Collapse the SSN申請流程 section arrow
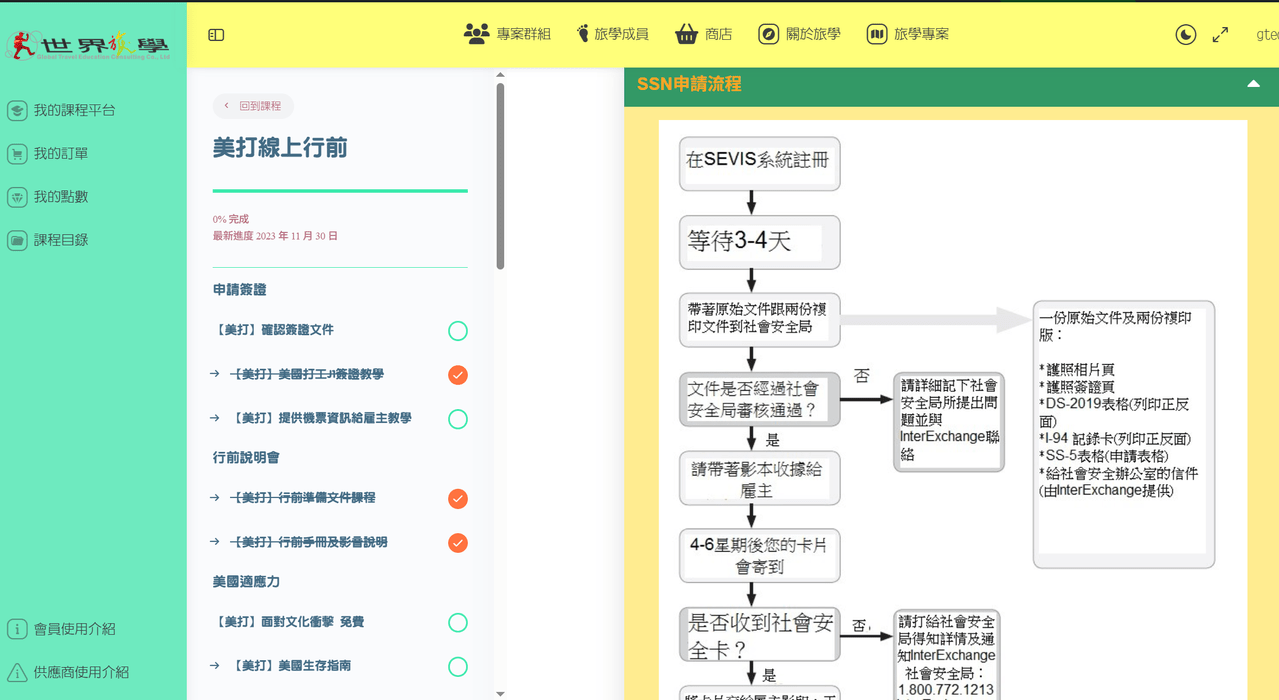This screenshot has width=1279, height=700. [x=1253, y=84]
